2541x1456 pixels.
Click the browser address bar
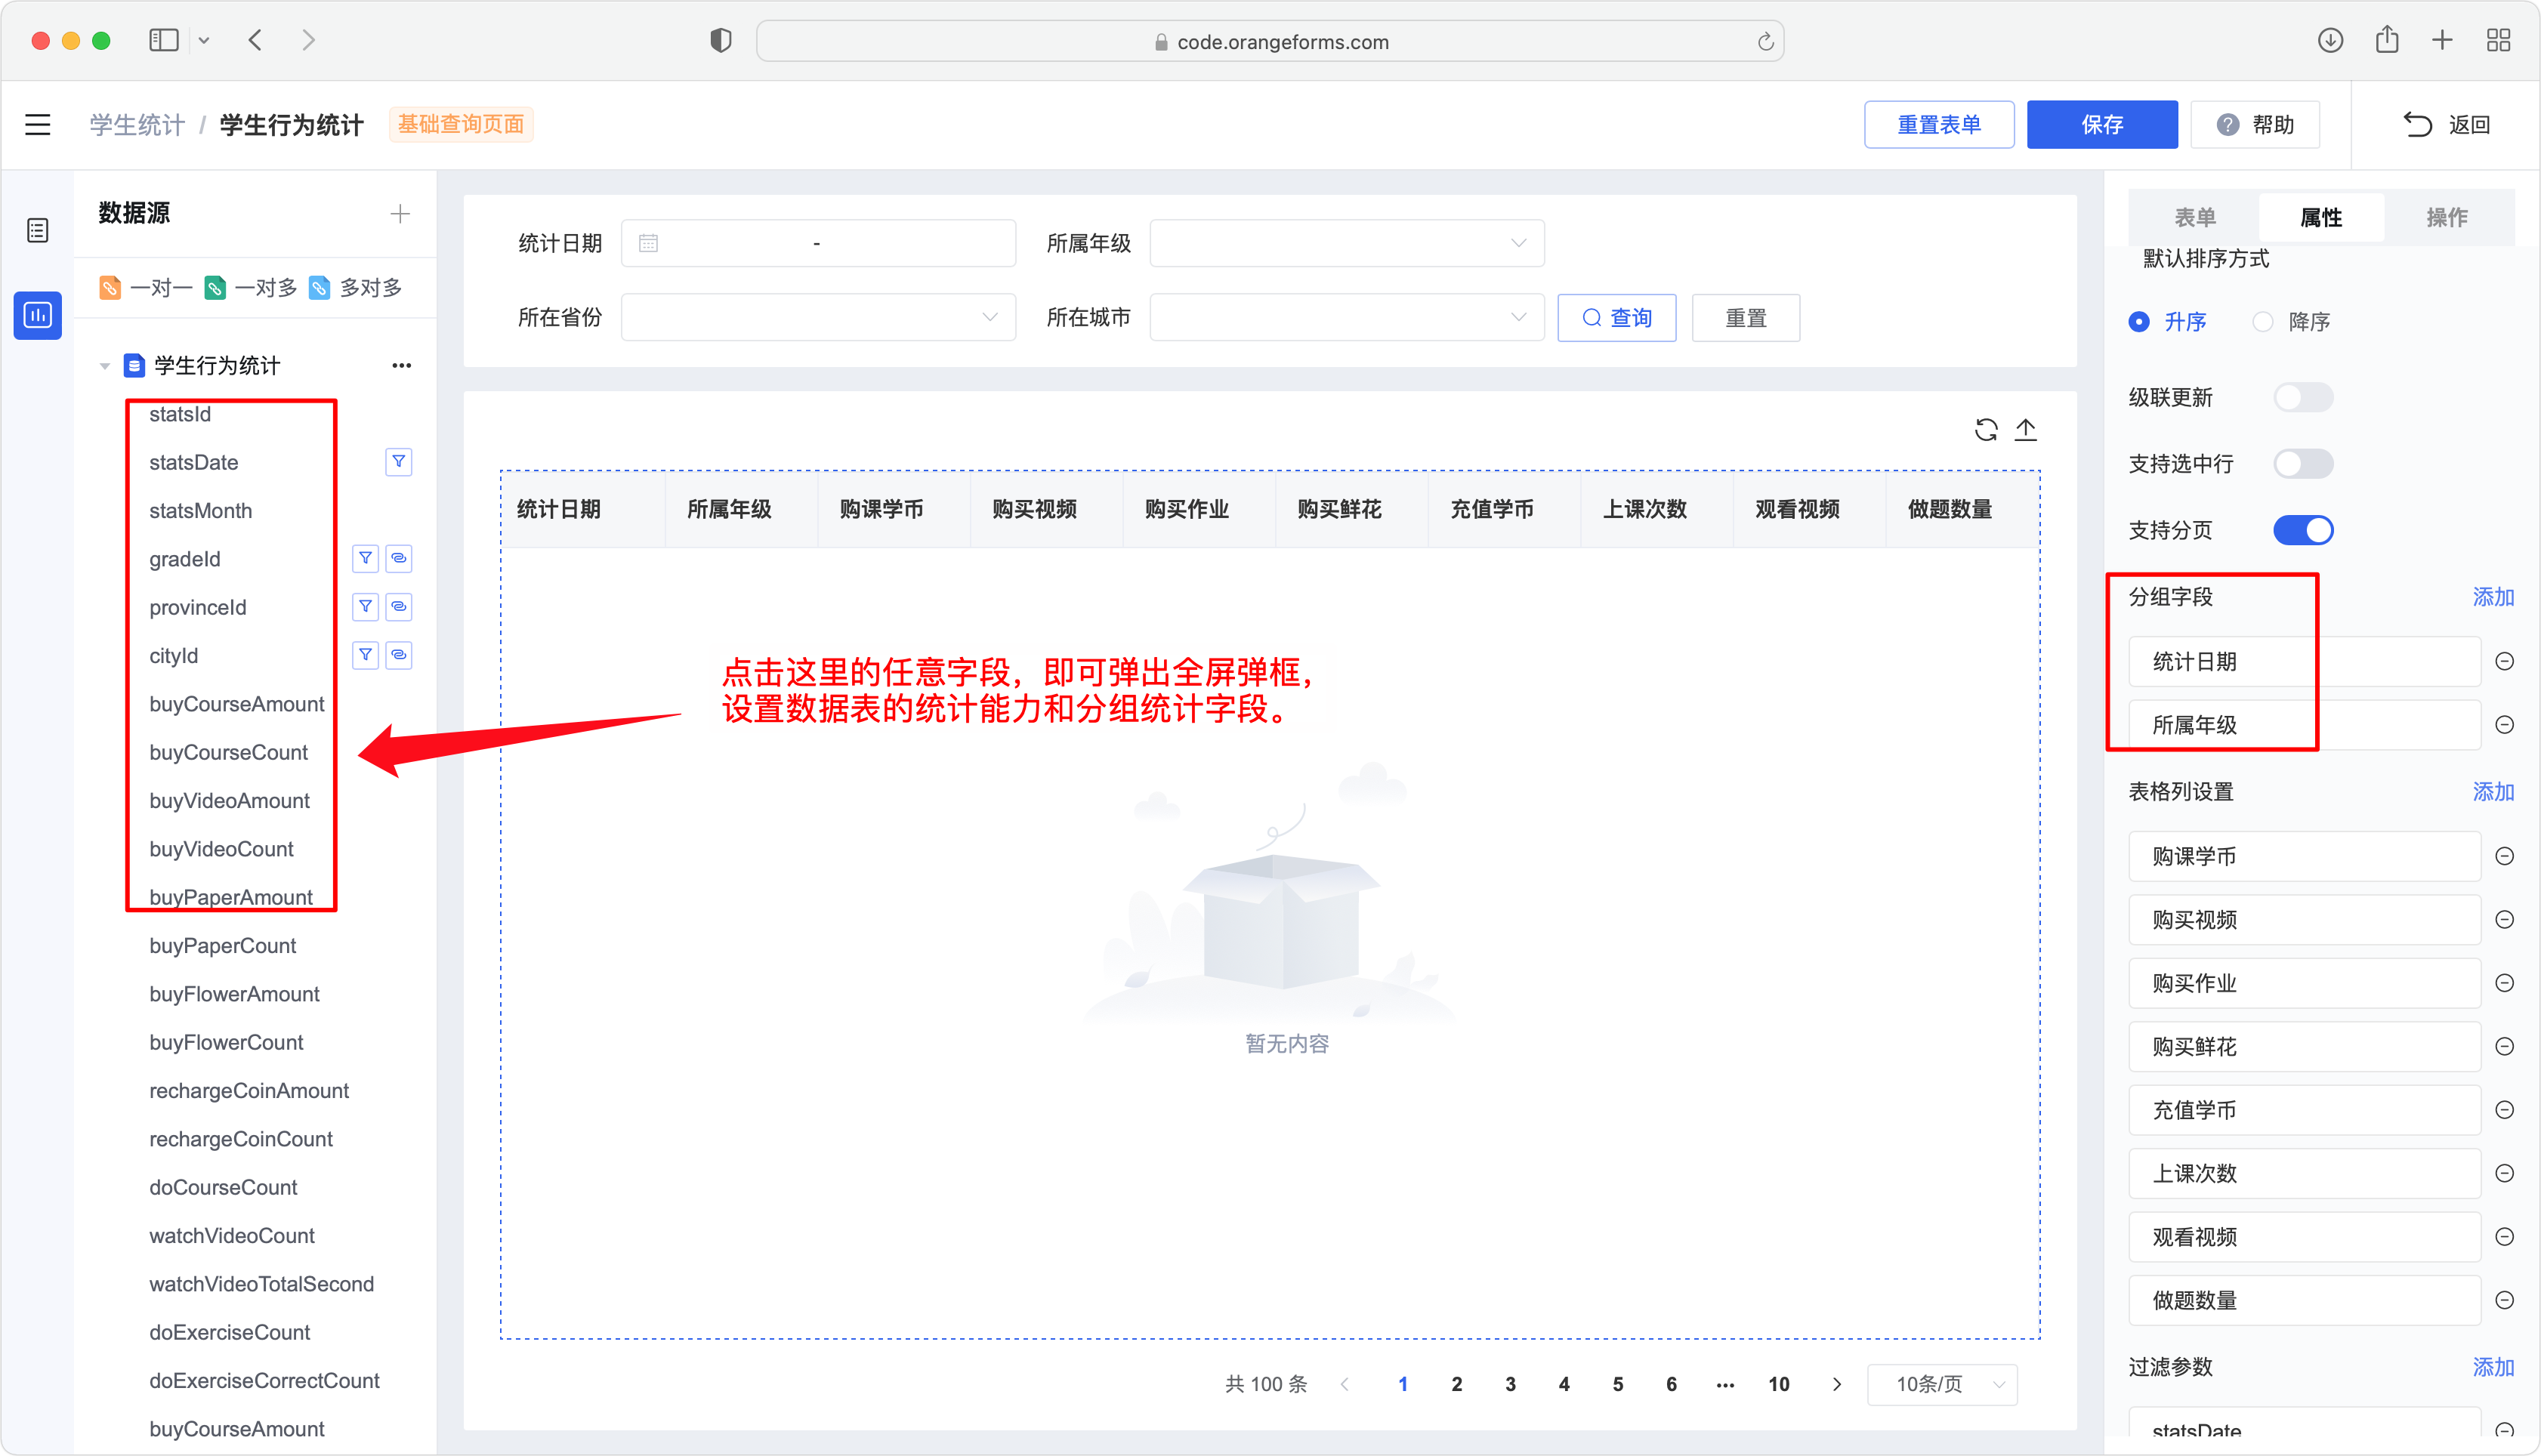coord(1270,41)
